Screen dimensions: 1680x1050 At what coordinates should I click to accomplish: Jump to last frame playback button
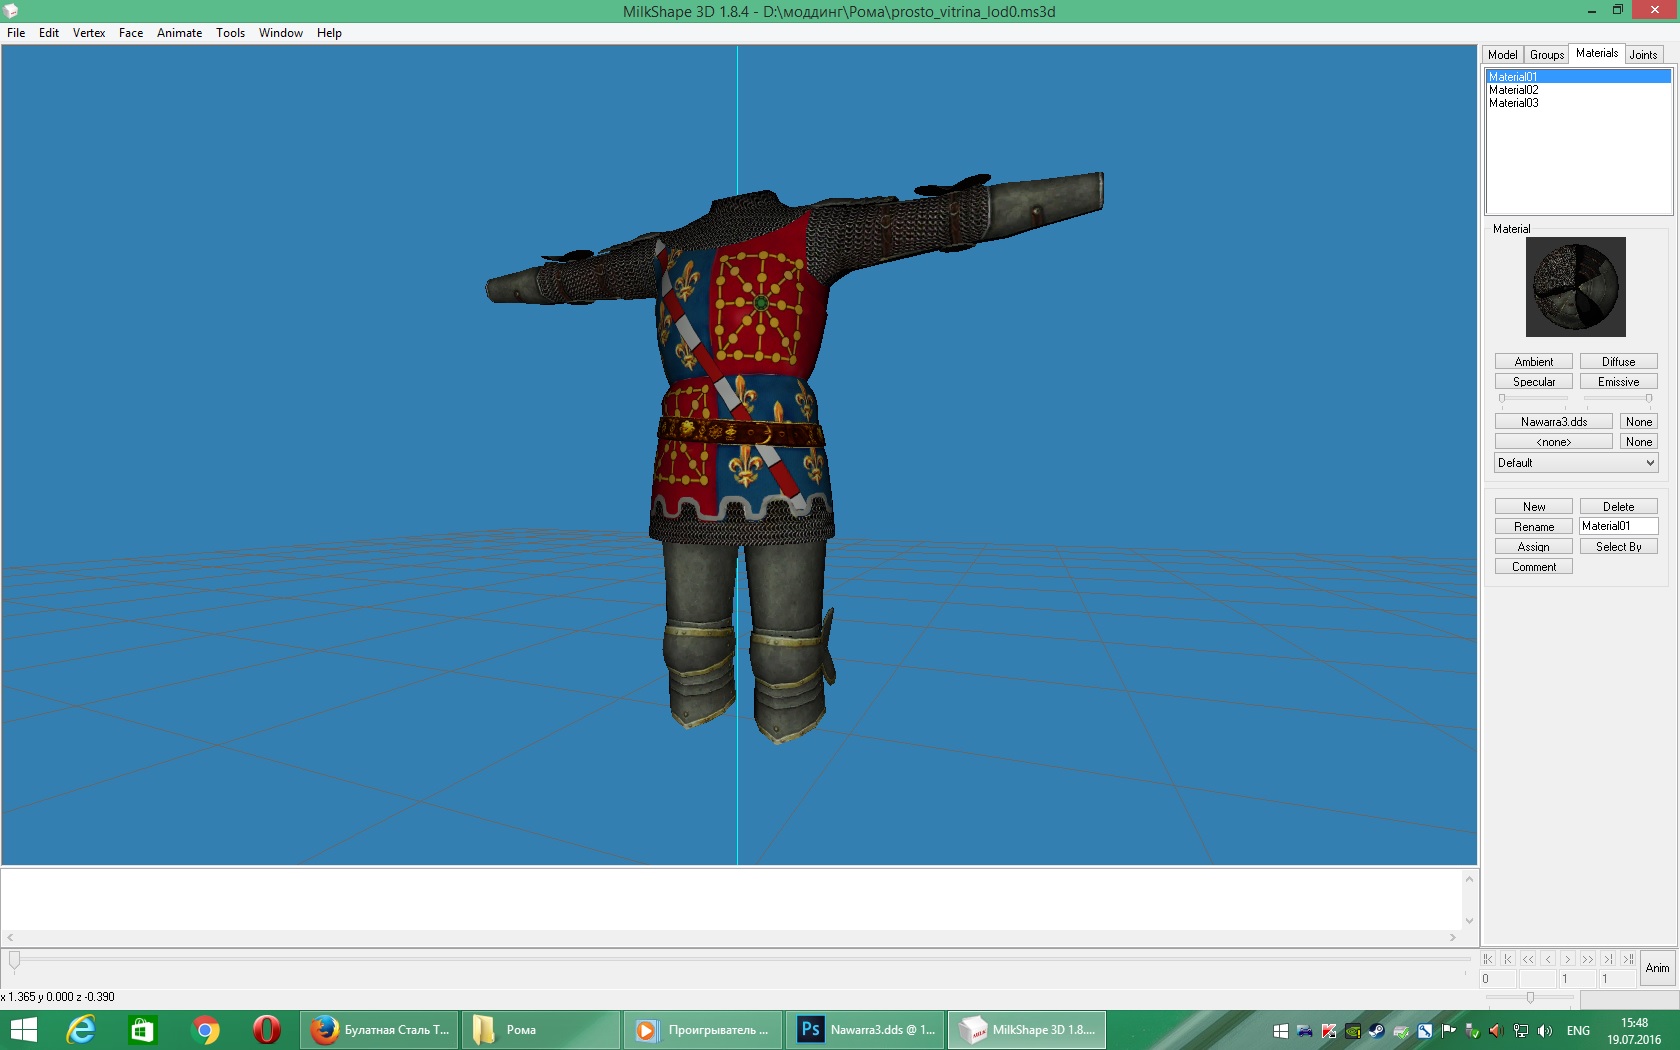click(x=1628, y=959)
